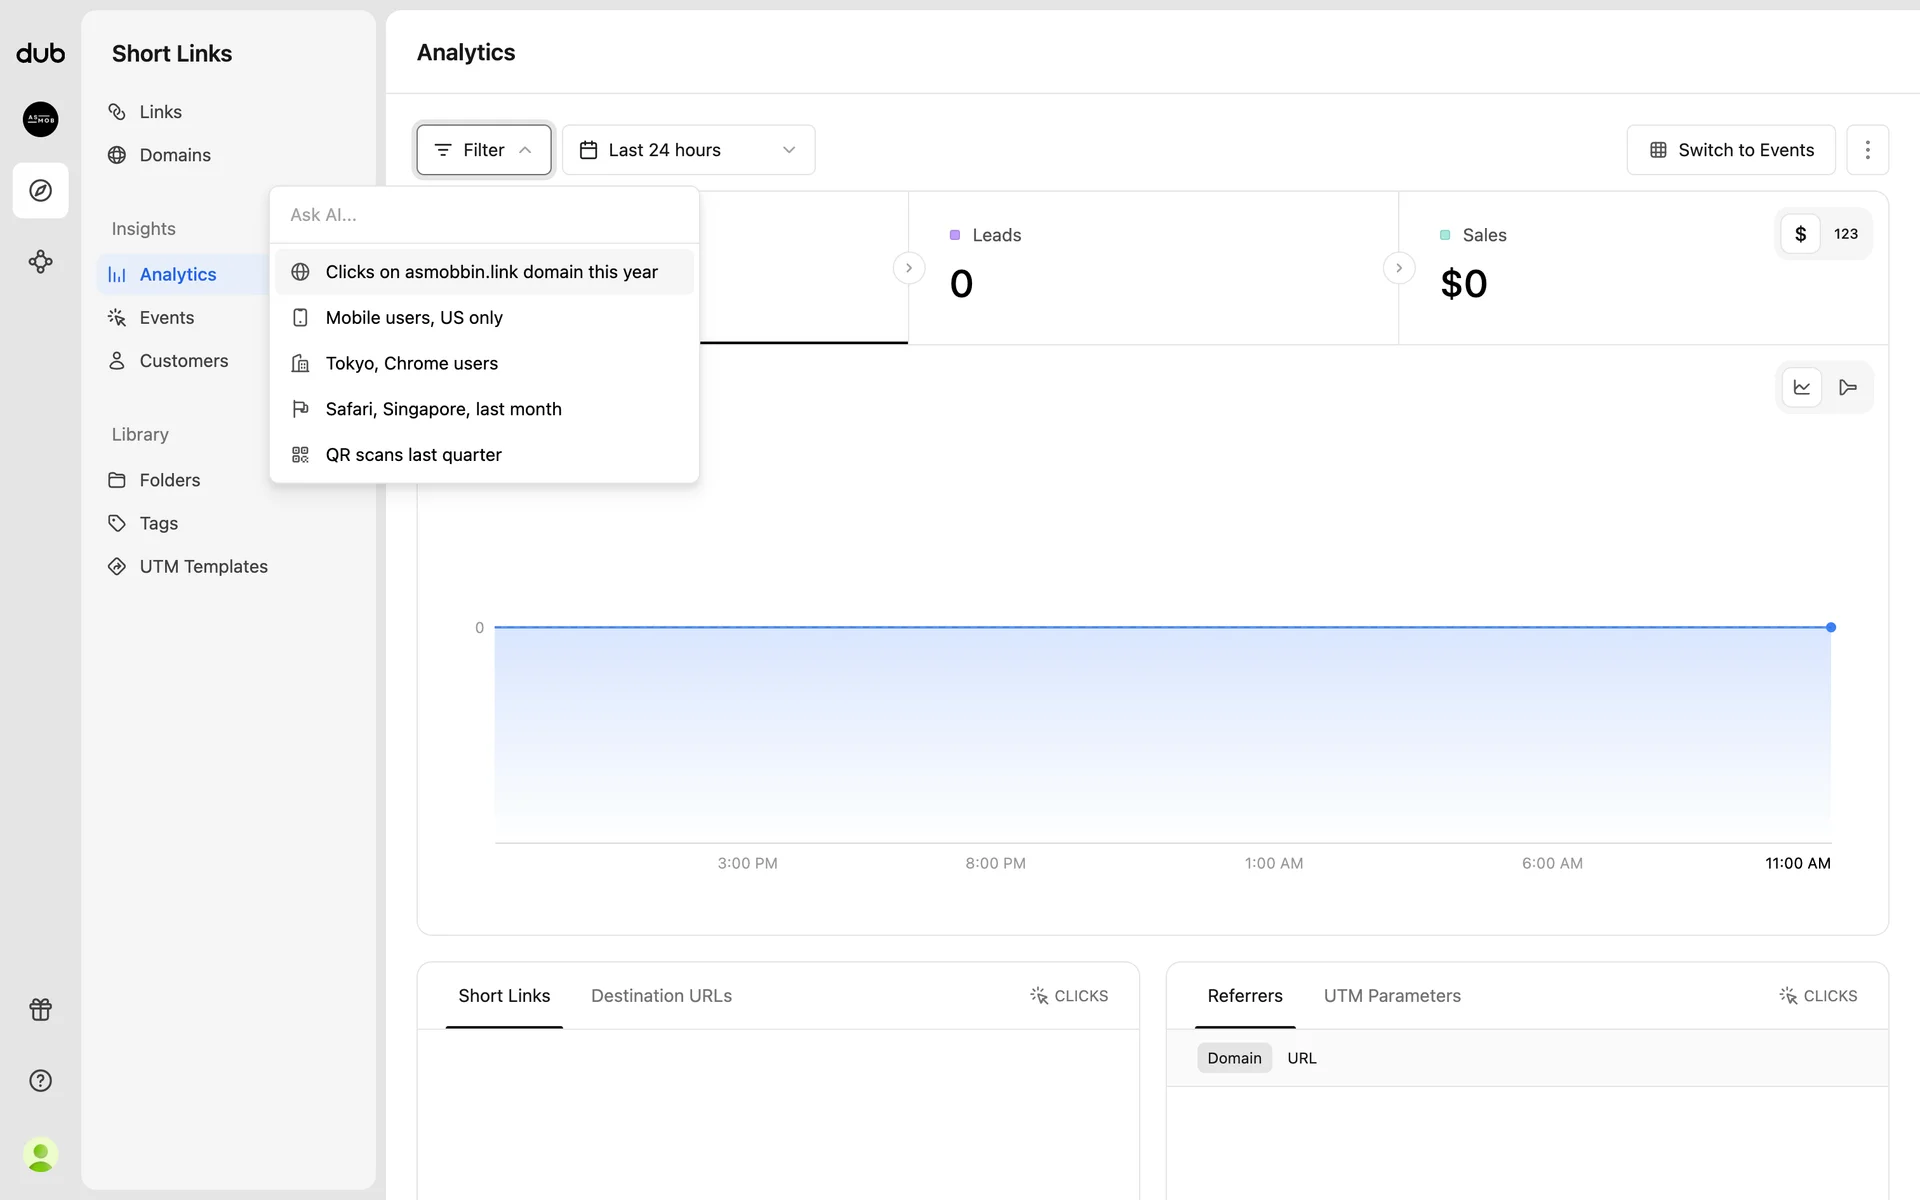Collapse the Filter dropdown
Image resolution: width=1920 pixels, height=1200 pixels.
(x=484, y=150)
